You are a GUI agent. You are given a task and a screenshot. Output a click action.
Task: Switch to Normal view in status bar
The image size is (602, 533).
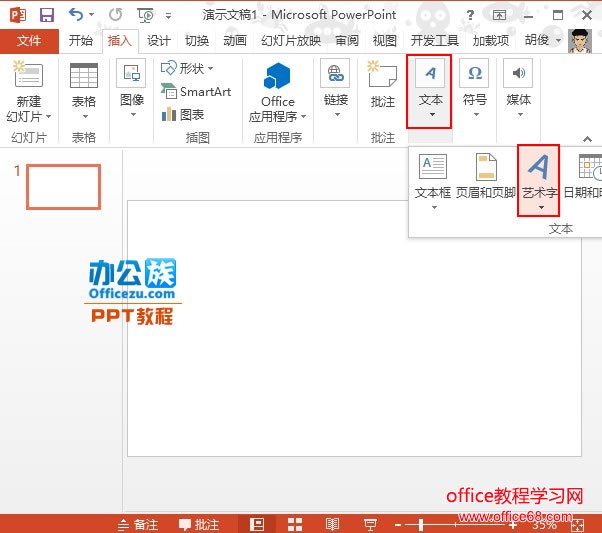coord(256,525)
